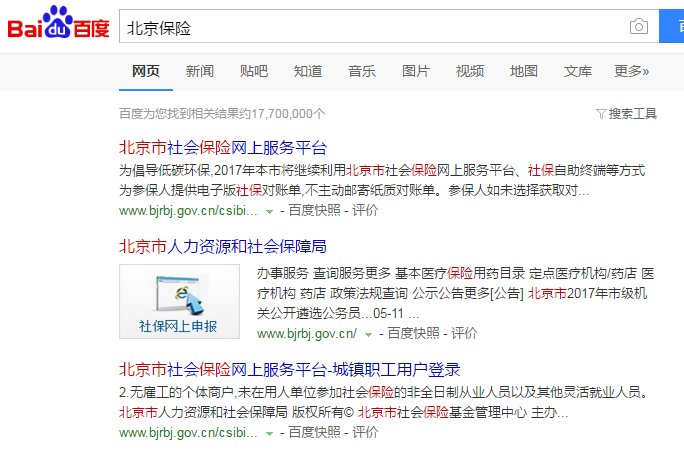Expand green arrow after first result URL
The height and width of the screenshot is (458, 684).
(270, 212)
